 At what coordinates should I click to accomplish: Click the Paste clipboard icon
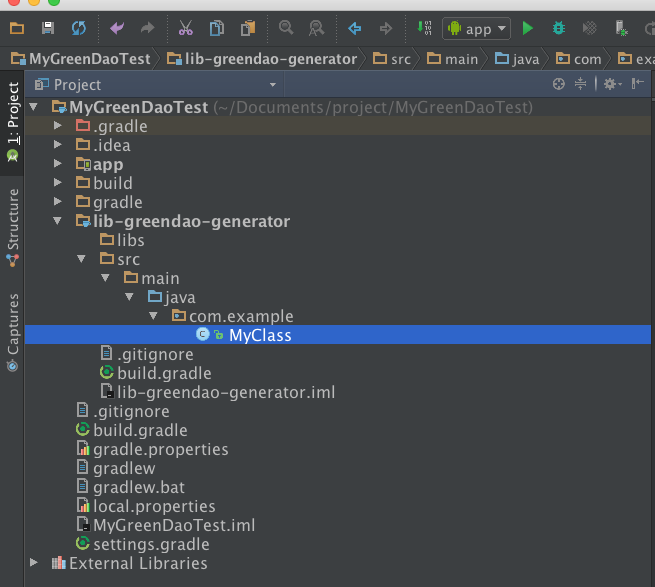(248, 28)
